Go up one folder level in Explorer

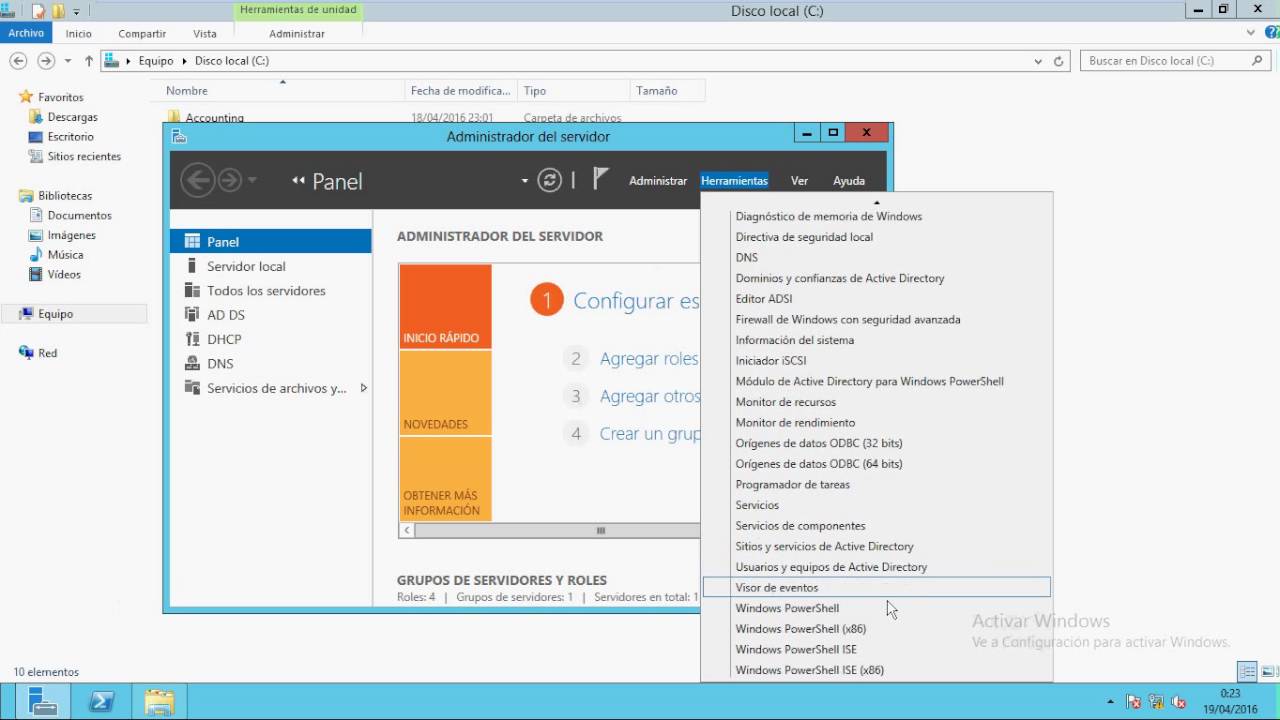click(x=88, y=61)
